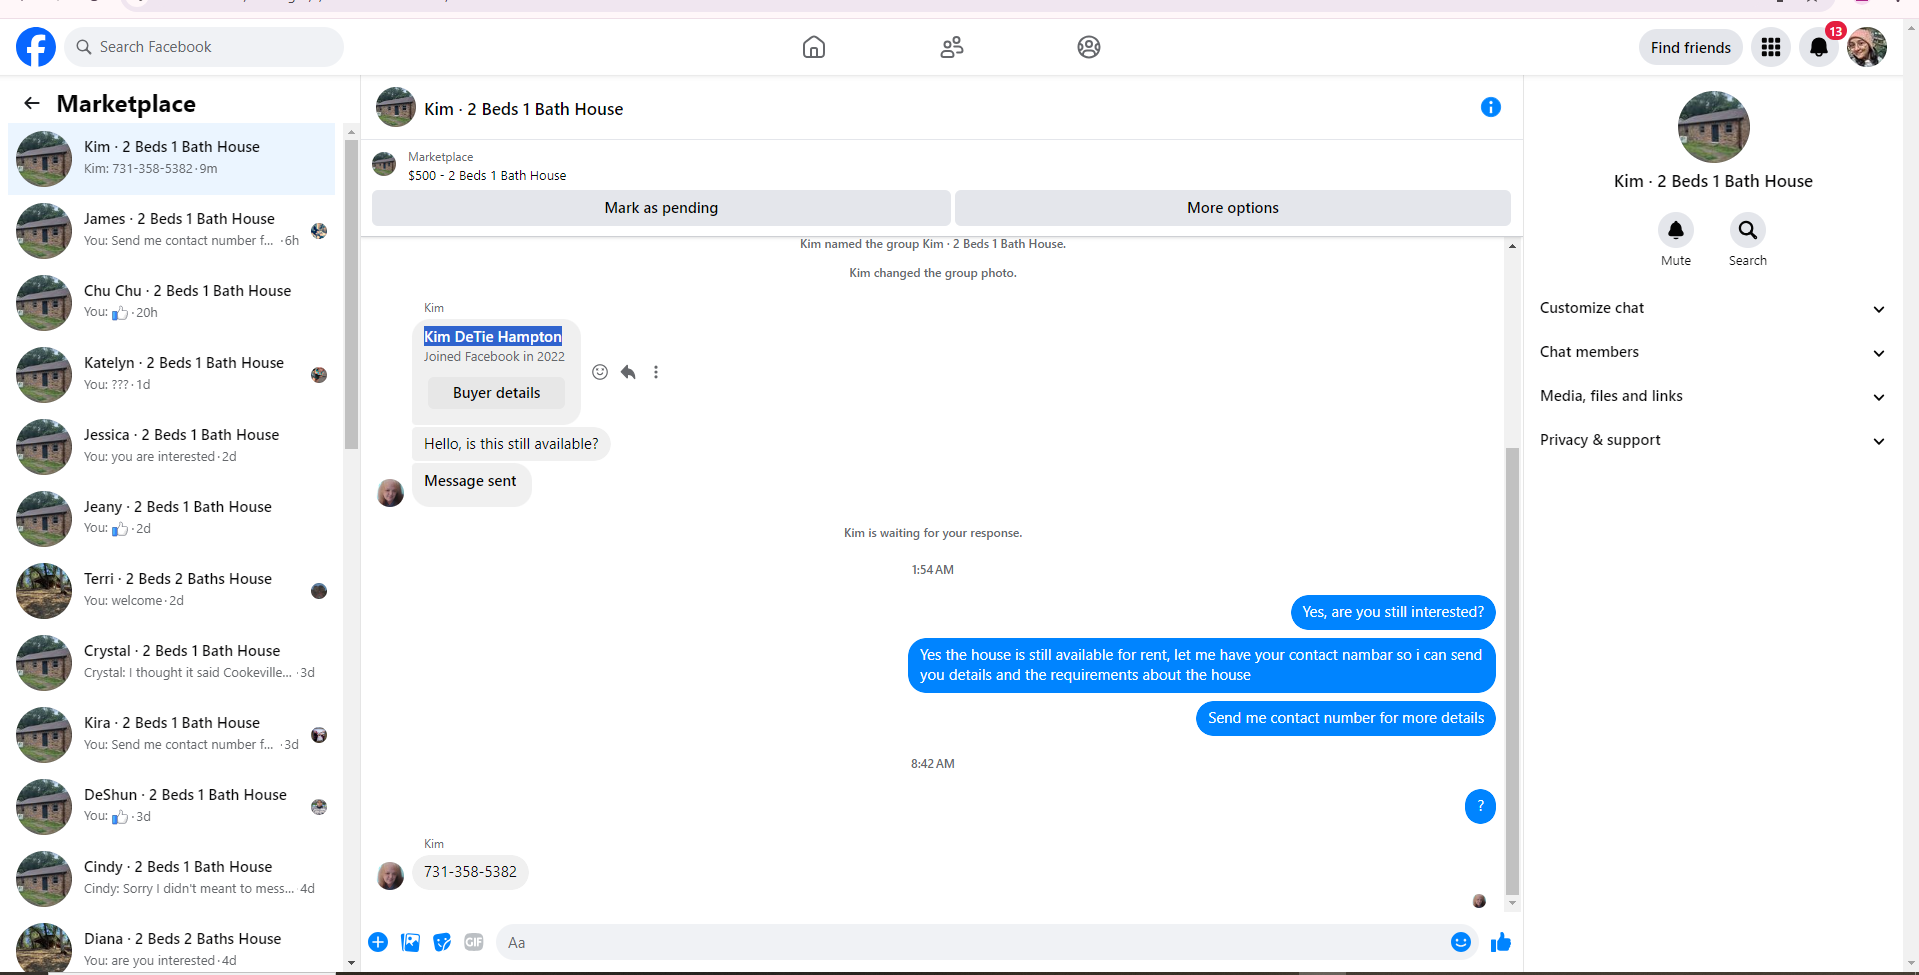Open DeShun conversation
Viewport: 1919px width, 975px height.
point(172,805)
